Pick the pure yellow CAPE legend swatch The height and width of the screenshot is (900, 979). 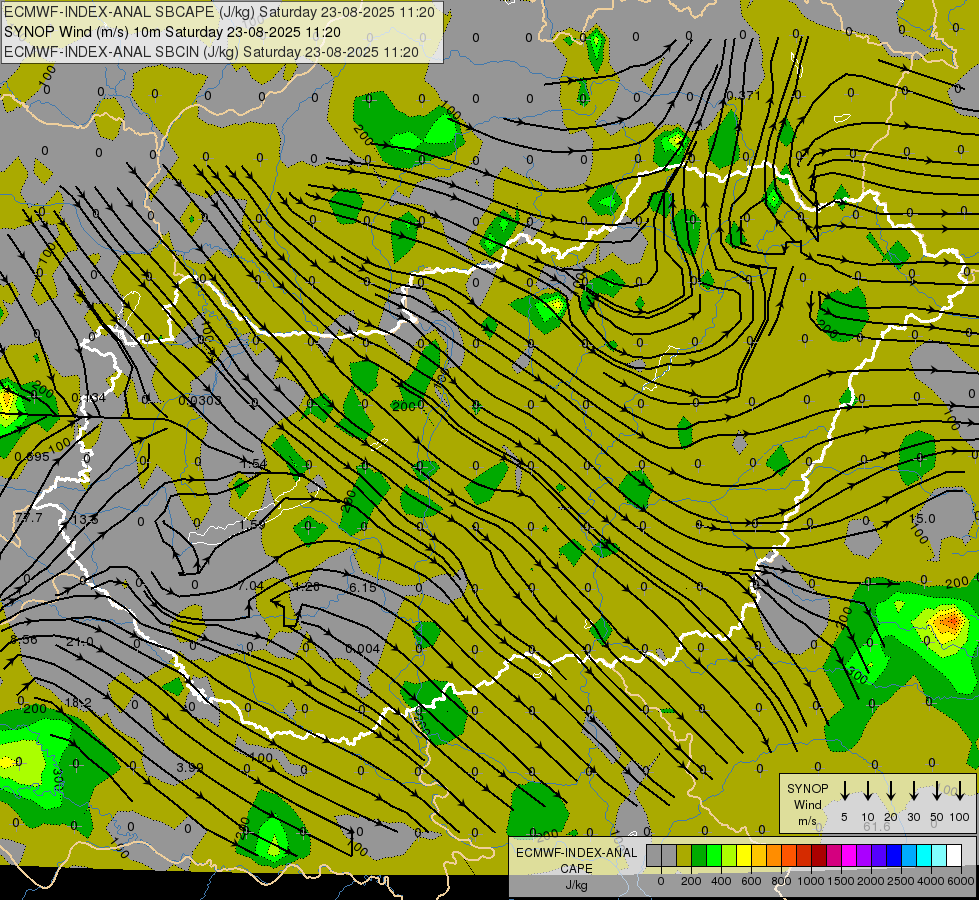click(x=744, y=855)
